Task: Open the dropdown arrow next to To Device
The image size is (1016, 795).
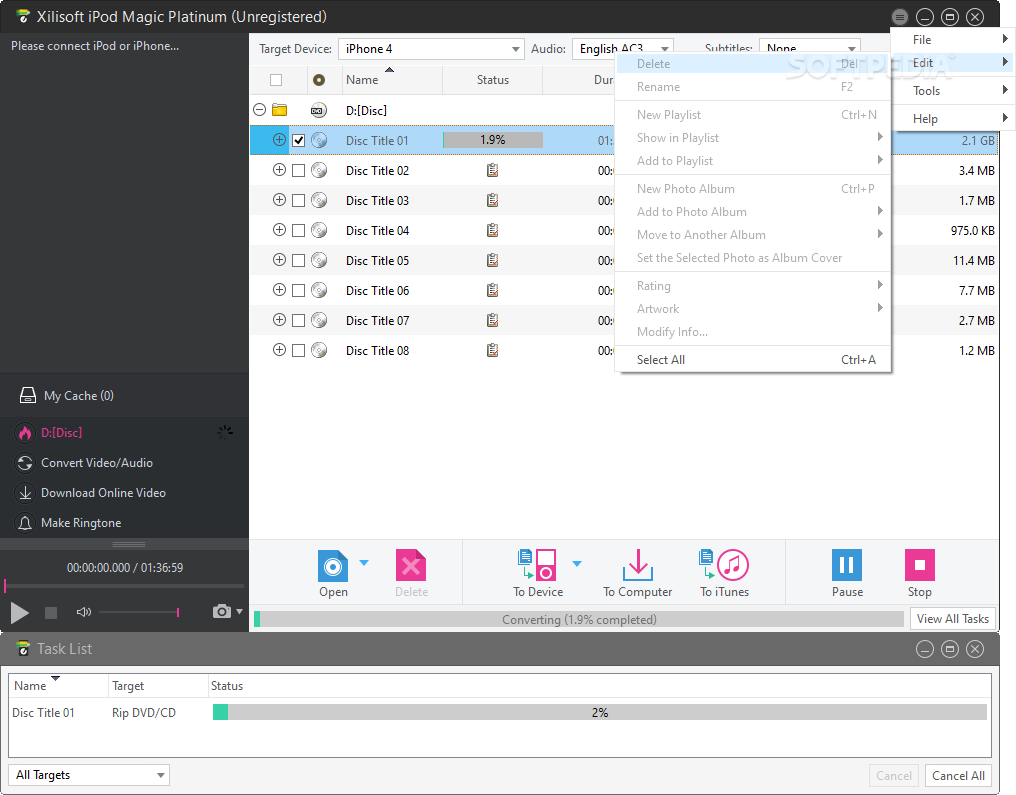Action: pyautogui.click(x=577, y=563)
